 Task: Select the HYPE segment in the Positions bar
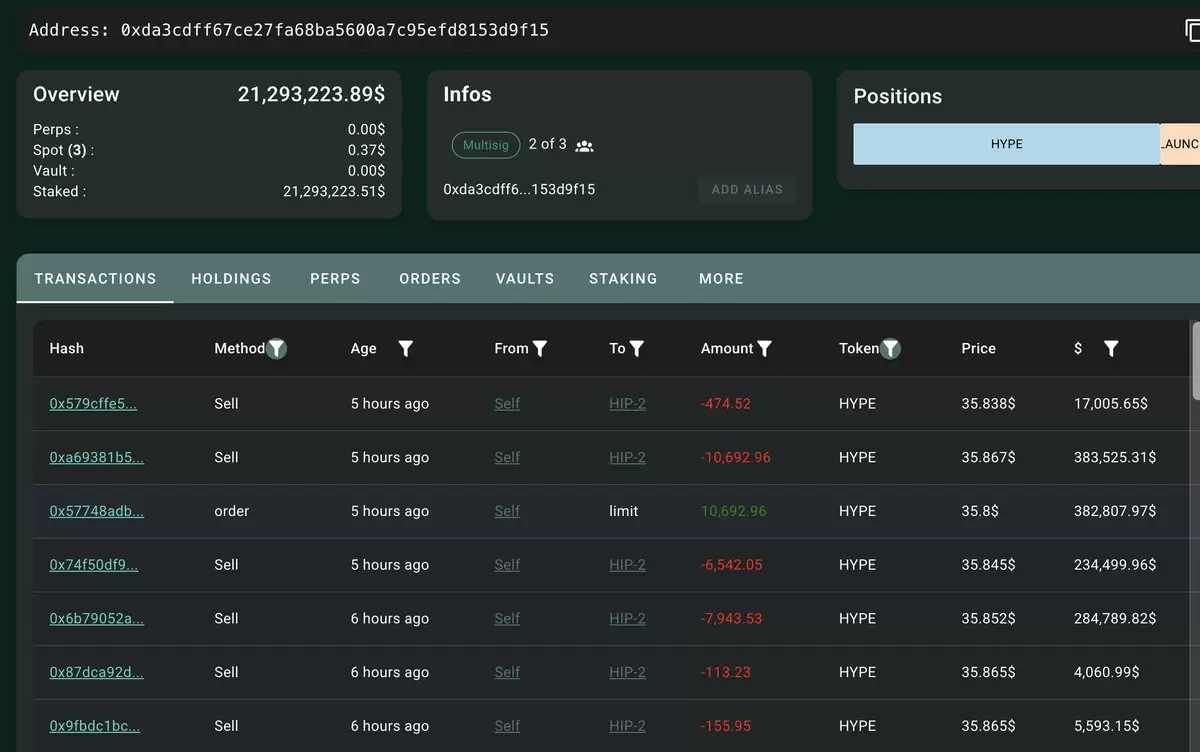coord(1006,144)
